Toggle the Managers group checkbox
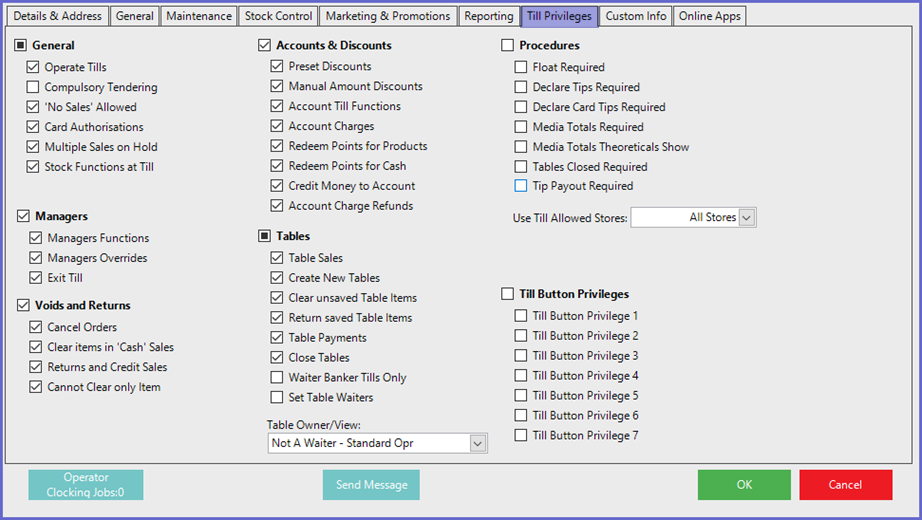The height and width of the screenshot is (520, 922). click(23, 216)
